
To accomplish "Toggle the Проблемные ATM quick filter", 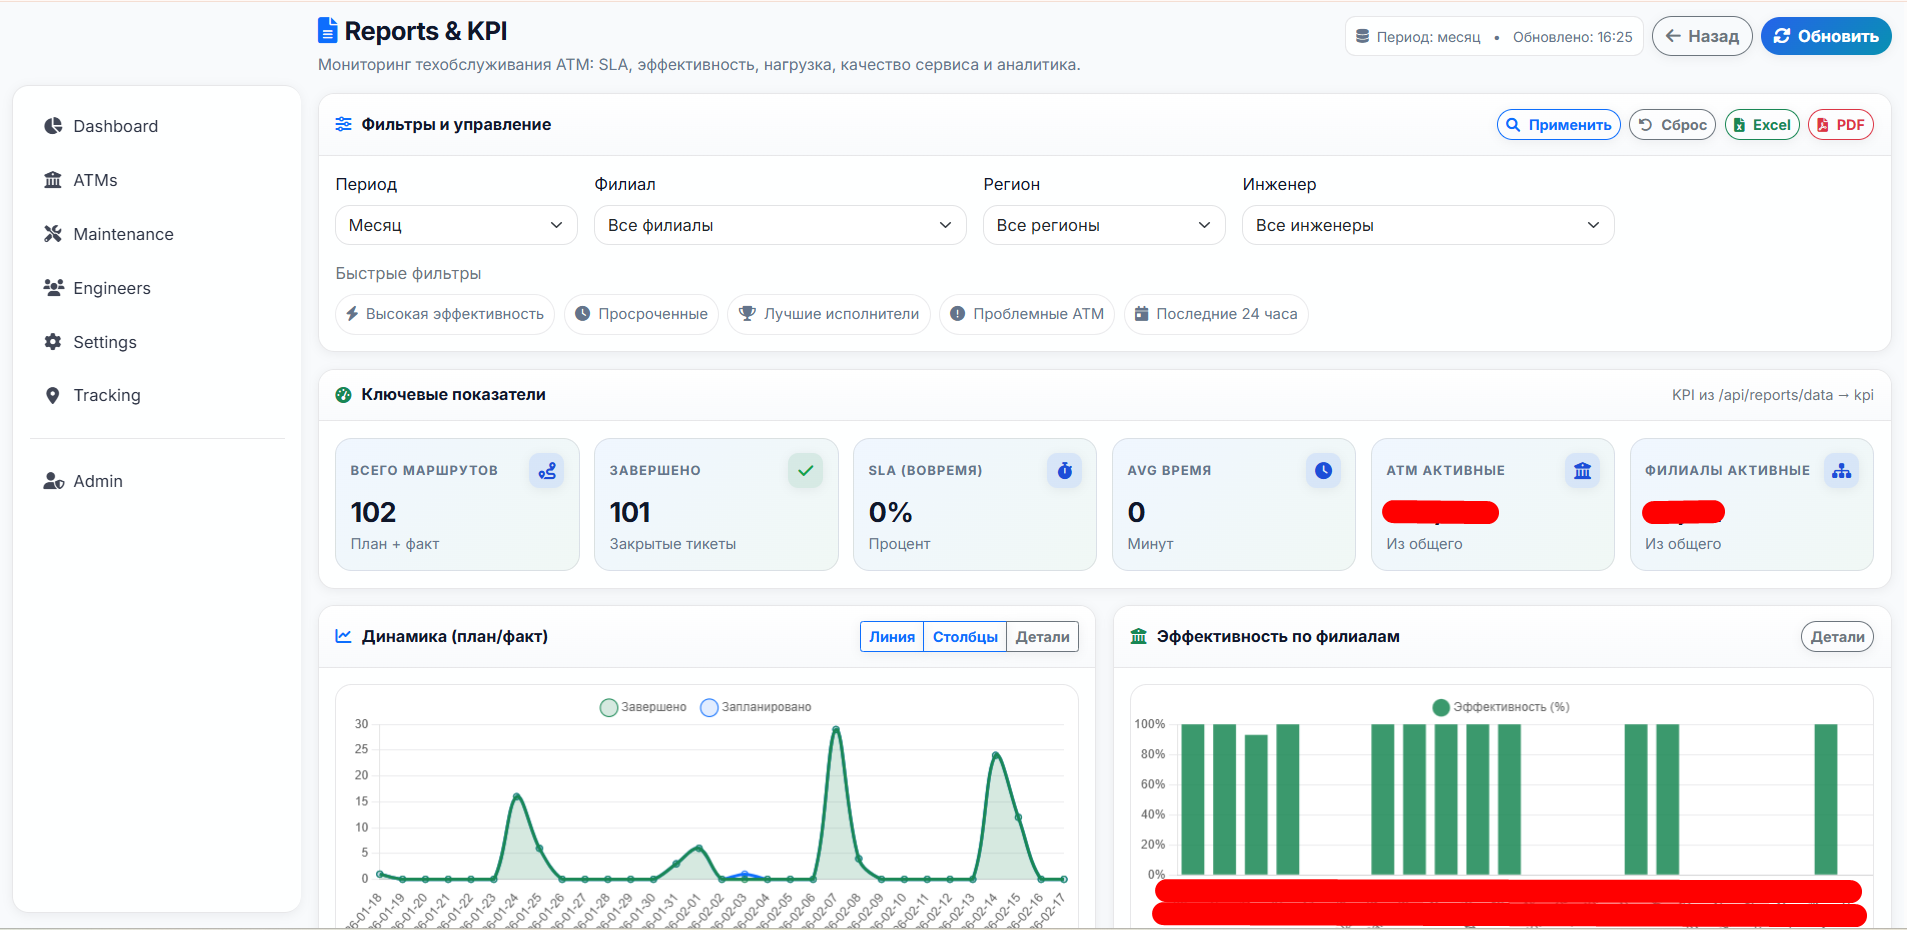I will pos(1027,314).
